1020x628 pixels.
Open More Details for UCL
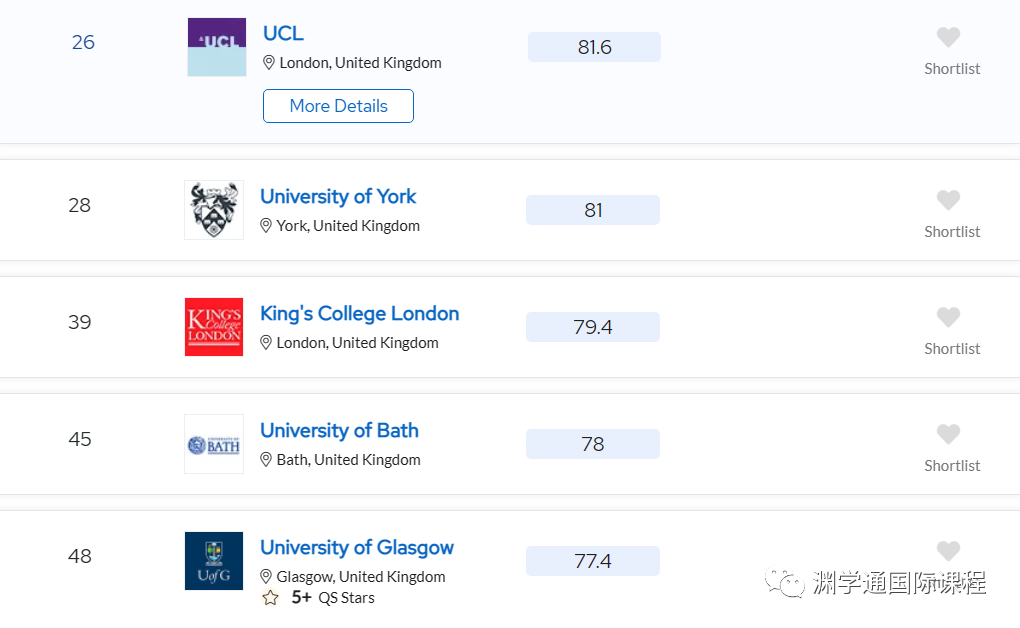338,106
